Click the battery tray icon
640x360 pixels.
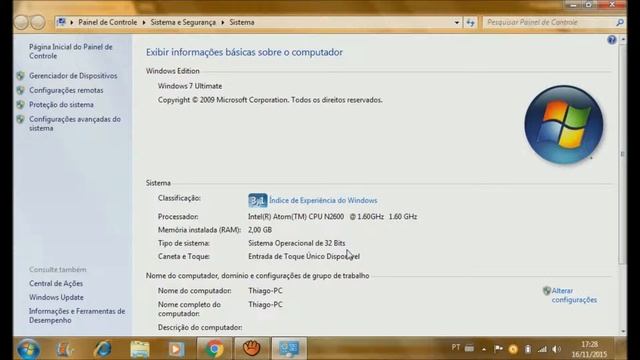pyautogui.click(x=528, y=349)
